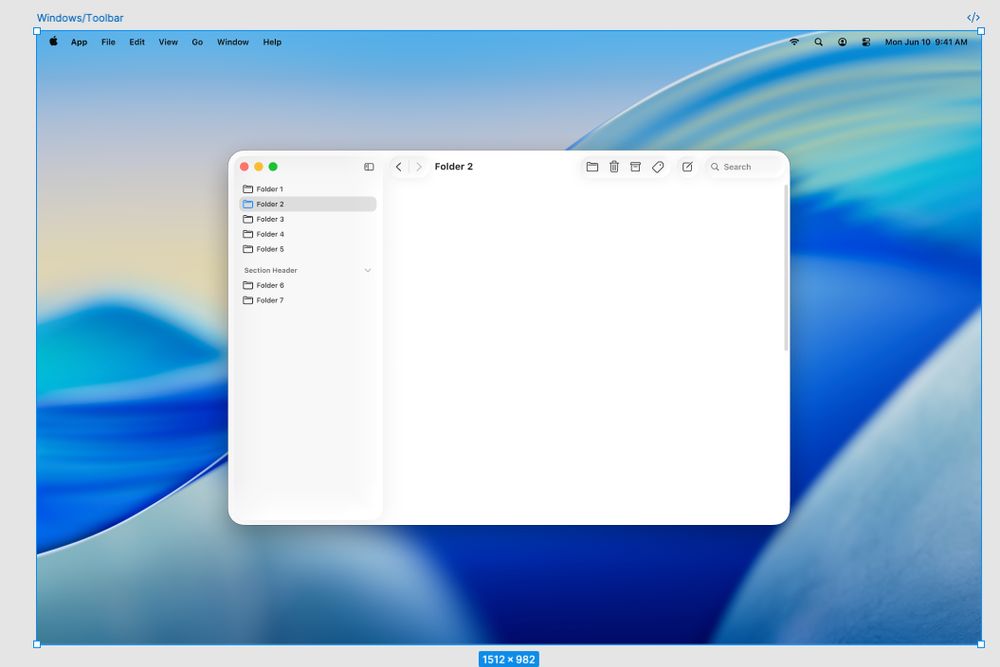Image resolution: width=1000 pixels, height=667 pixels.
Task: Open the Go menu
Action: tap(197, 42)
